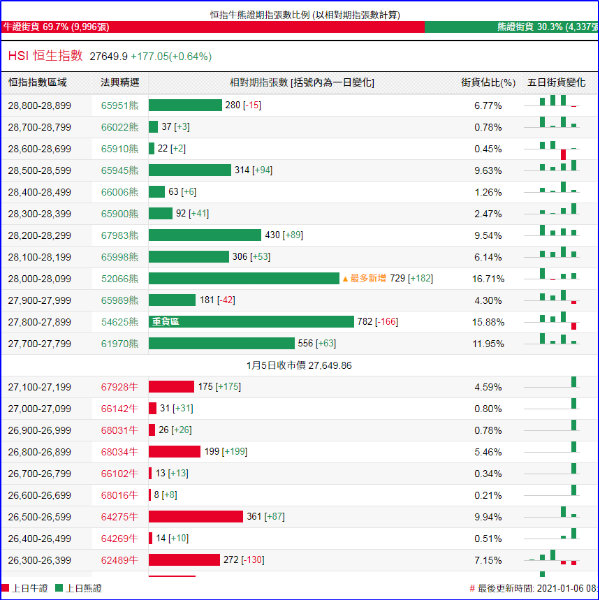The image size is (599, 600).
Task: Click 相對期指張數 column header
Action: pos(302,83)
